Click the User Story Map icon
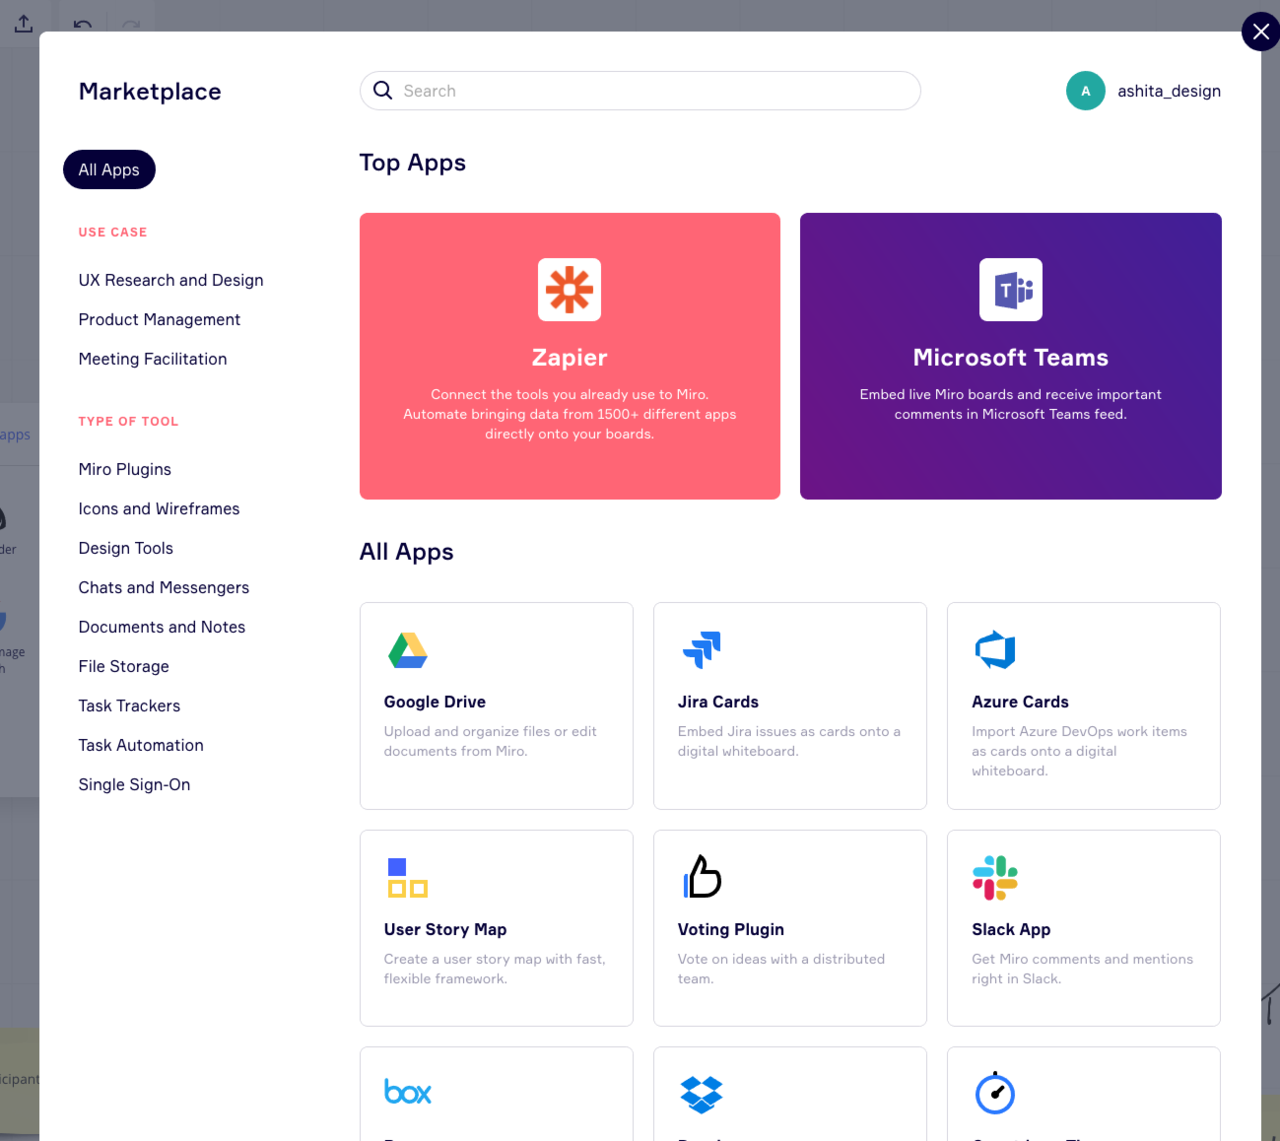The image size is (1280, 1141). [407, 877]
